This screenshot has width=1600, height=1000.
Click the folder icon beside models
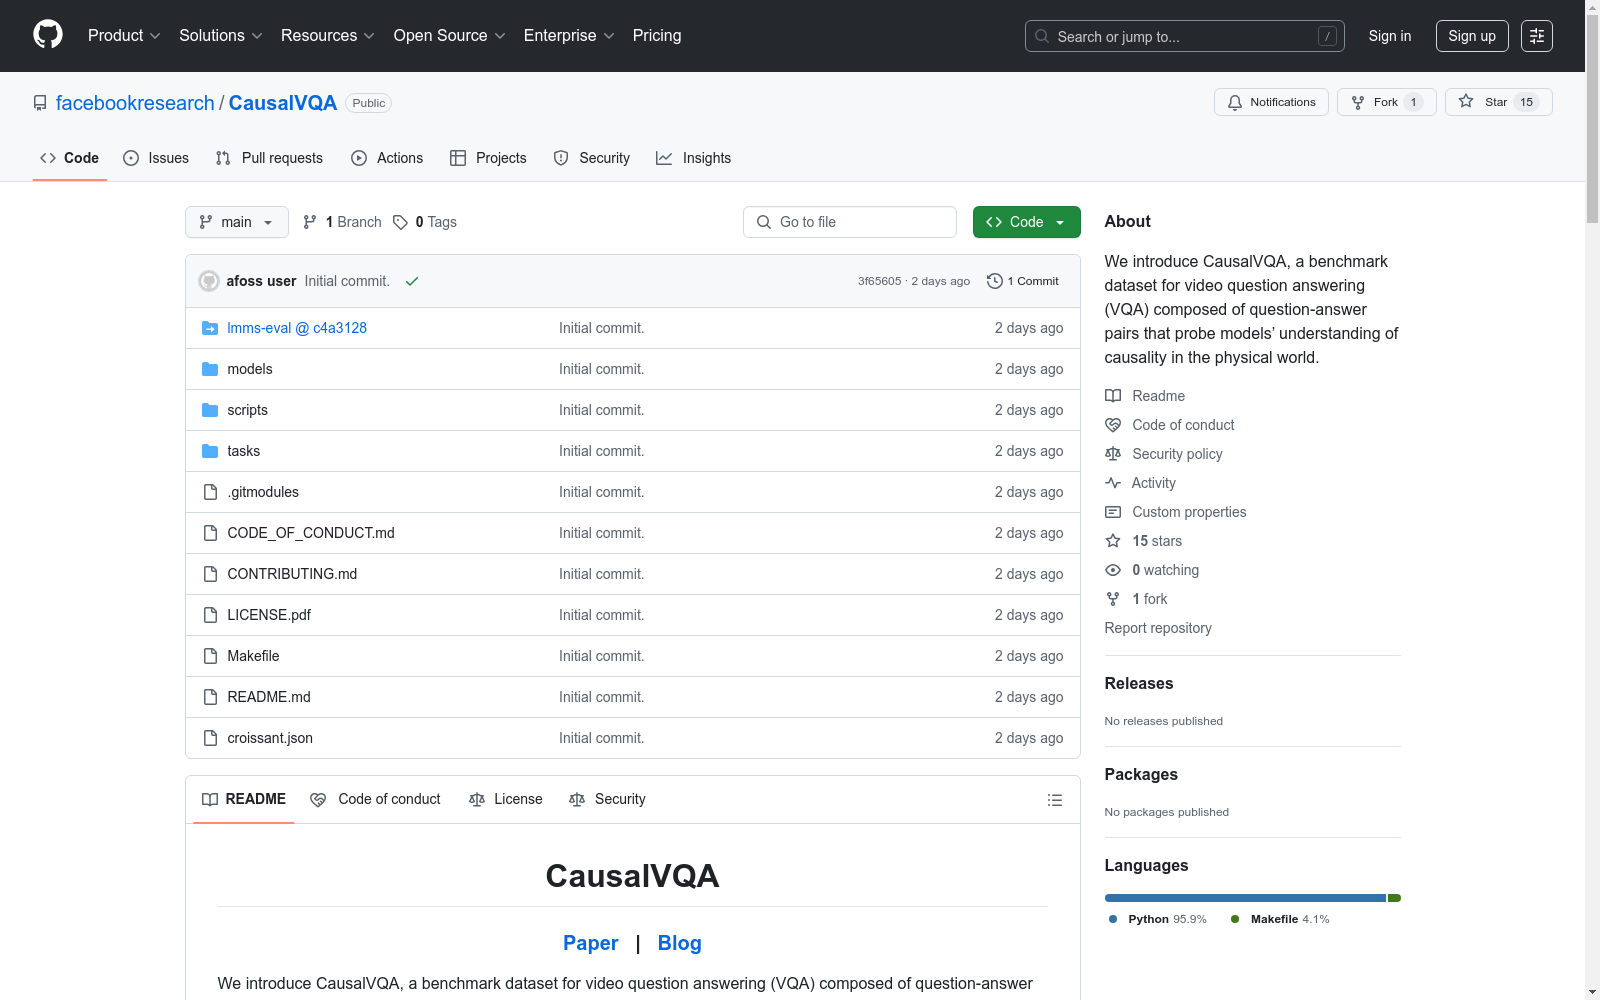(210, 369)
